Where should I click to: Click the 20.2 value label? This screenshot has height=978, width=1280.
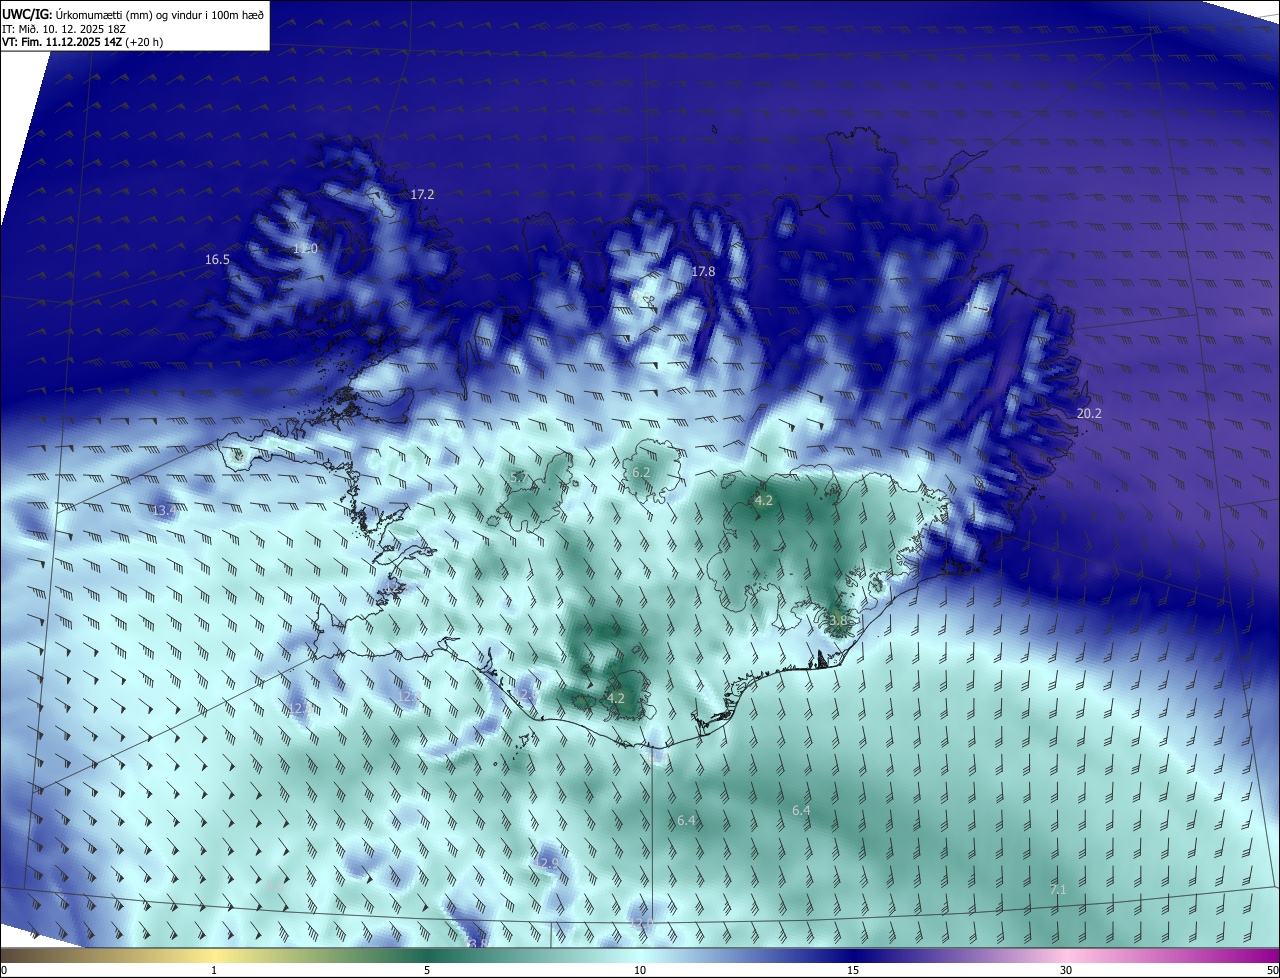coord(1088,413)
